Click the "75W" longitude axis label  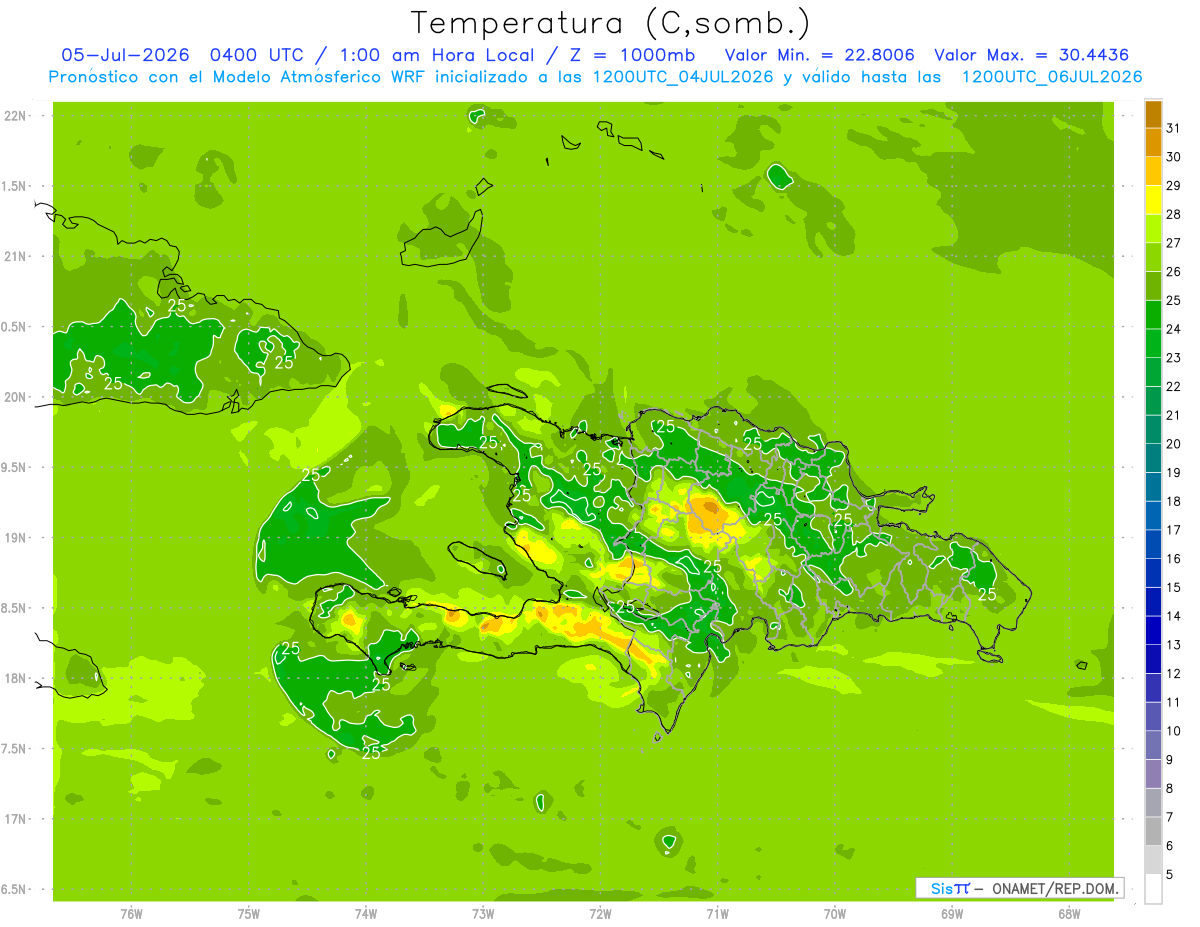coord(249,913)
